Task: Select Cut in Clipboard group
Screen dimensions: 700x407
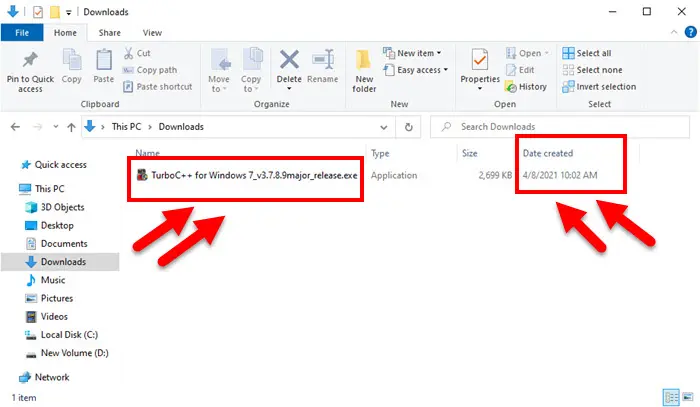Action: coord(137,53)
